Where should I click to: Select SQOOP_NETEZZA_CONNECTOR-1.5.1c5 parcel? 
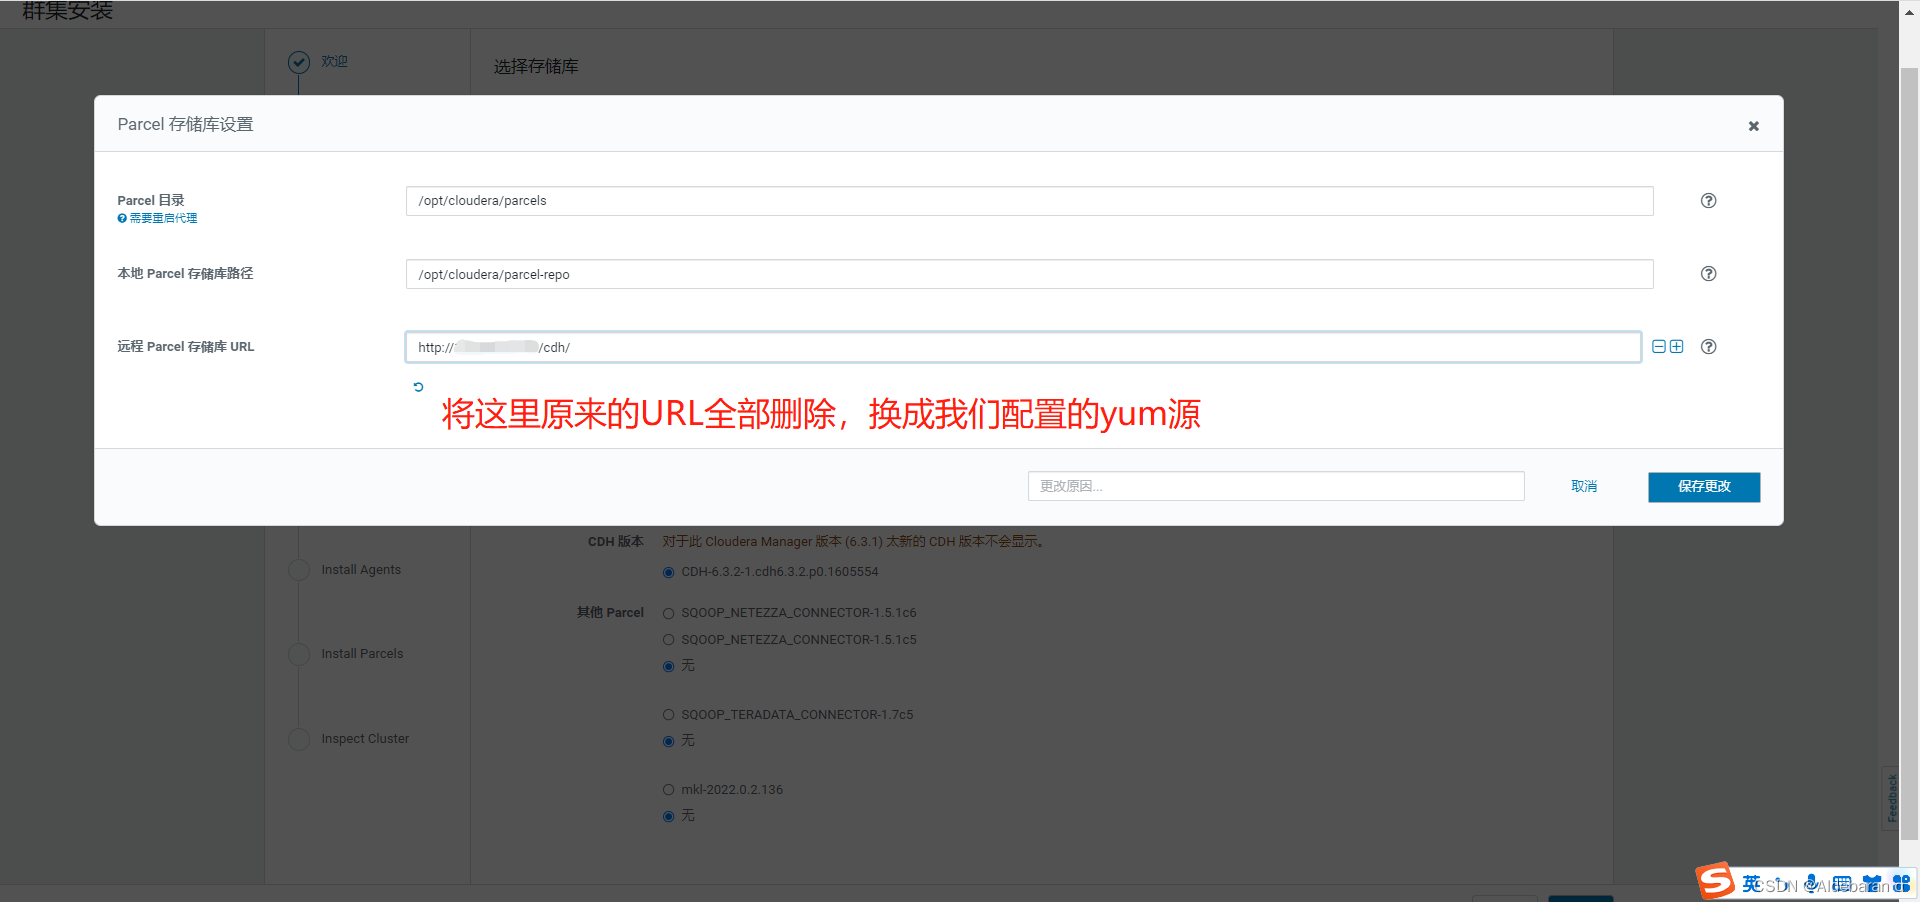pyautogui.click(x=668, y=640)
